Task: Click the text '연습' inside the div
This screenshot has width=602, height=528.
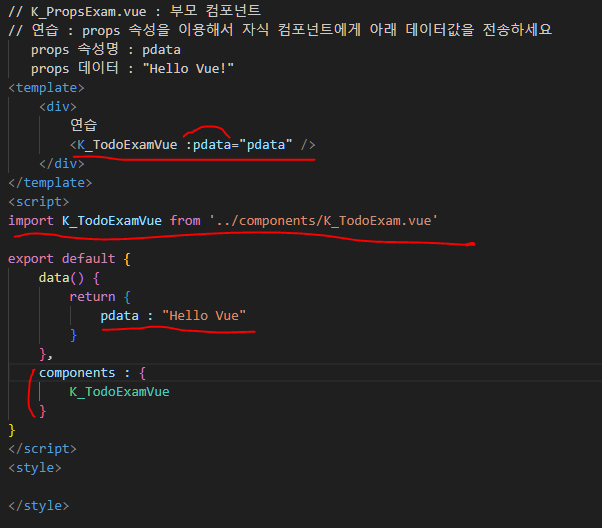Action: (84, 125)
